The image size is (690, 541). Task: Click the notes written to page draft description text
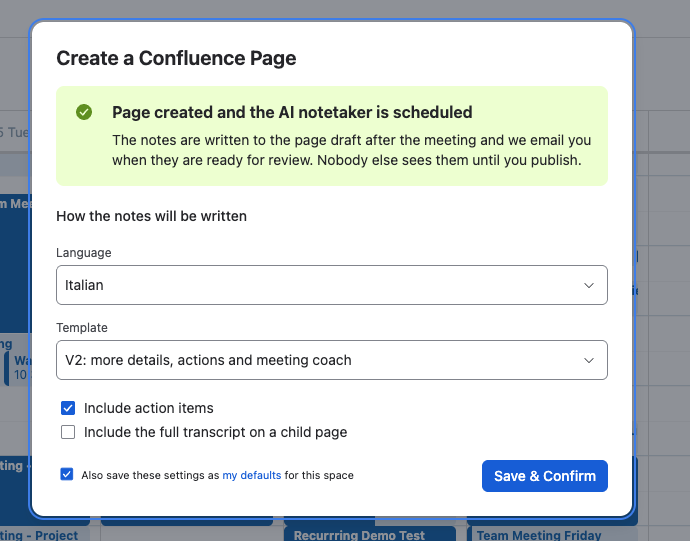[351, 150]
